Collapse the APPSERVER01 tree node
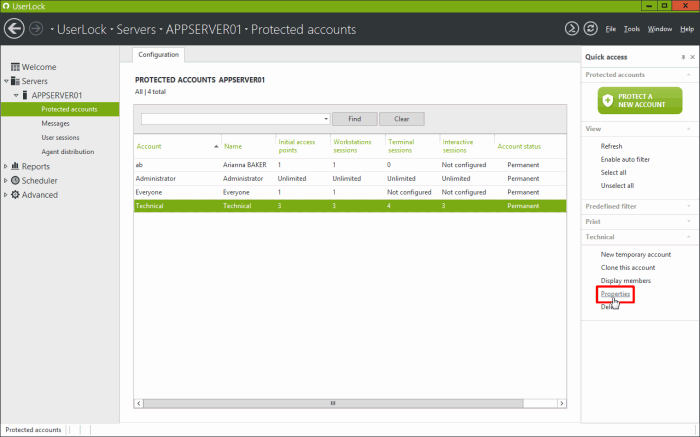Image resolution: width=700 pixels, height=437 pixels. coord(16,95)
